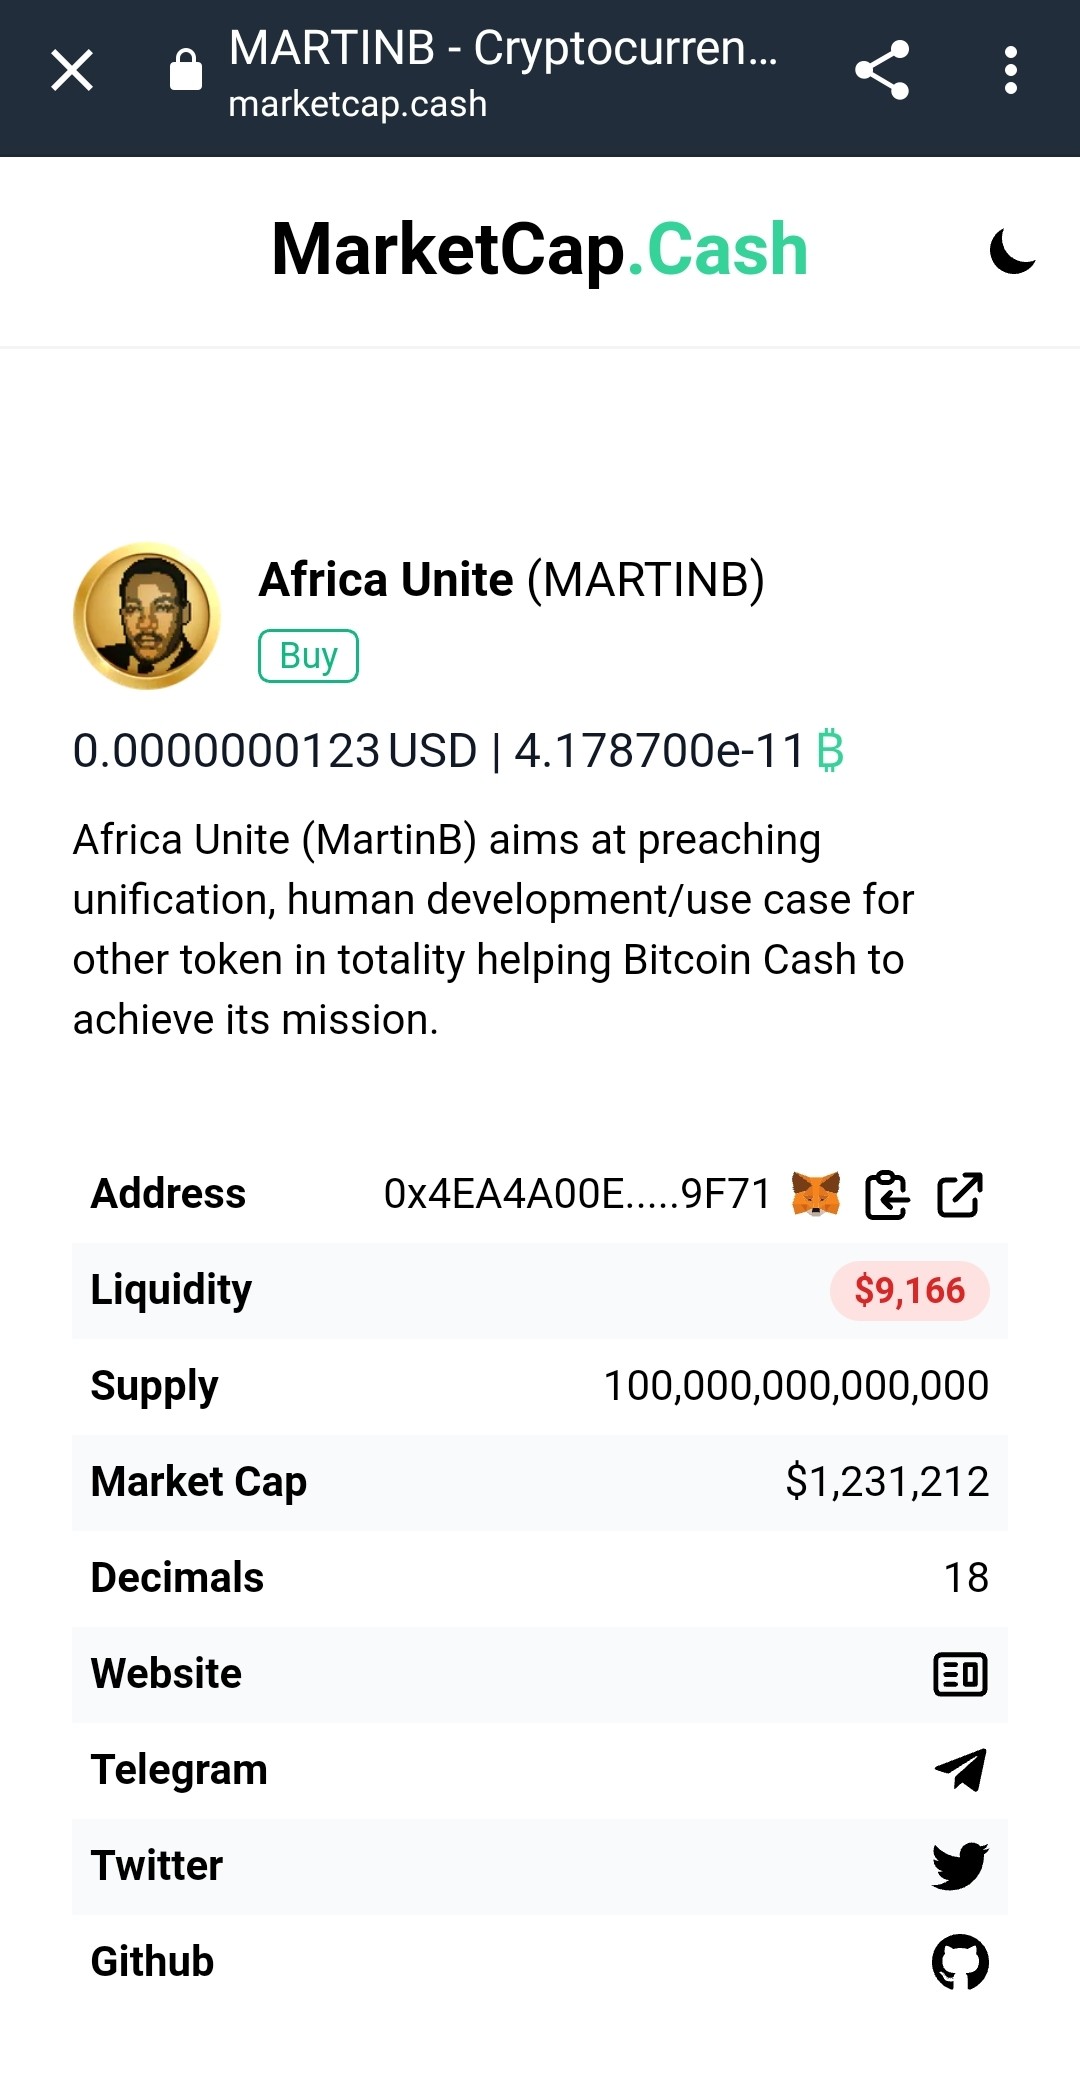
Task: Open the three-dot browser menu
Action: pos(1011,70)
